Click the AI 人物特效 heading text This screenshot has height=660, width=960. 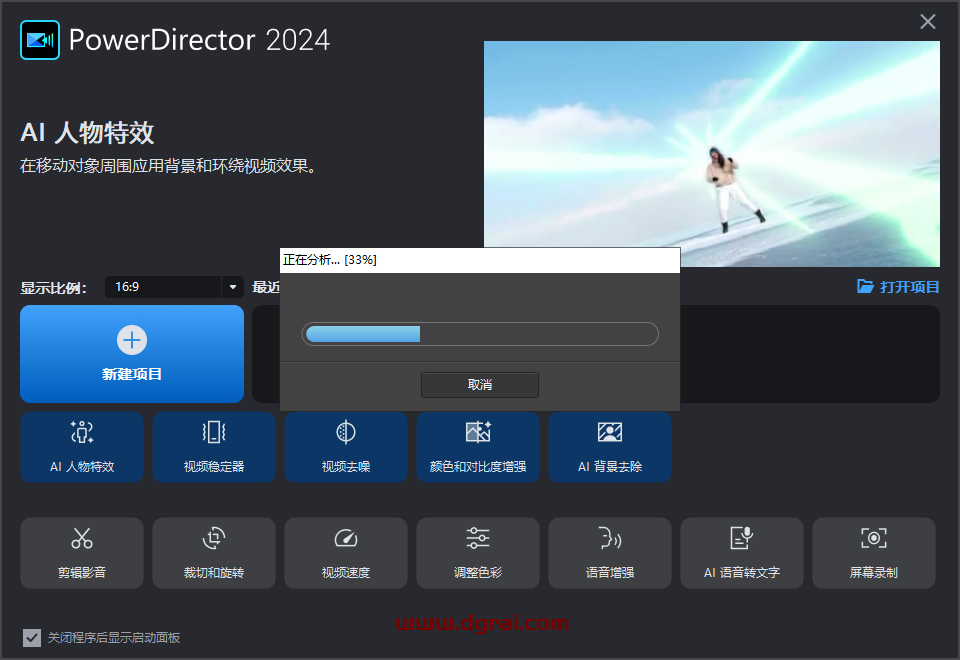click(87, 133)
